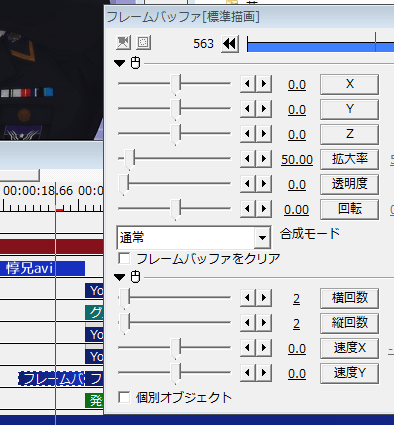Increase 回転 with right arrow
Viewport: 394px width, 425px height.
click(x=264, y=209)
